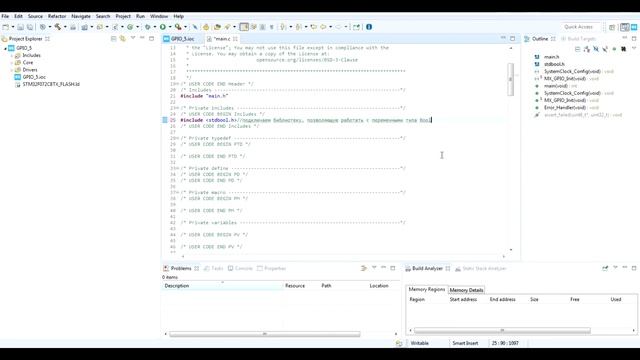Open the File menu

pyautogui.click(x=5, y=16)
